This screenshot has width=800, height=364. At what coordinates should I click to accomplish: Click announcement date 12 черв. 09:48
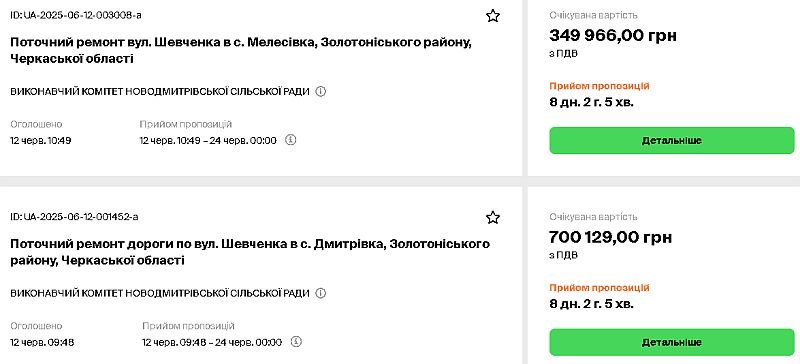click(x=42, y=342)
